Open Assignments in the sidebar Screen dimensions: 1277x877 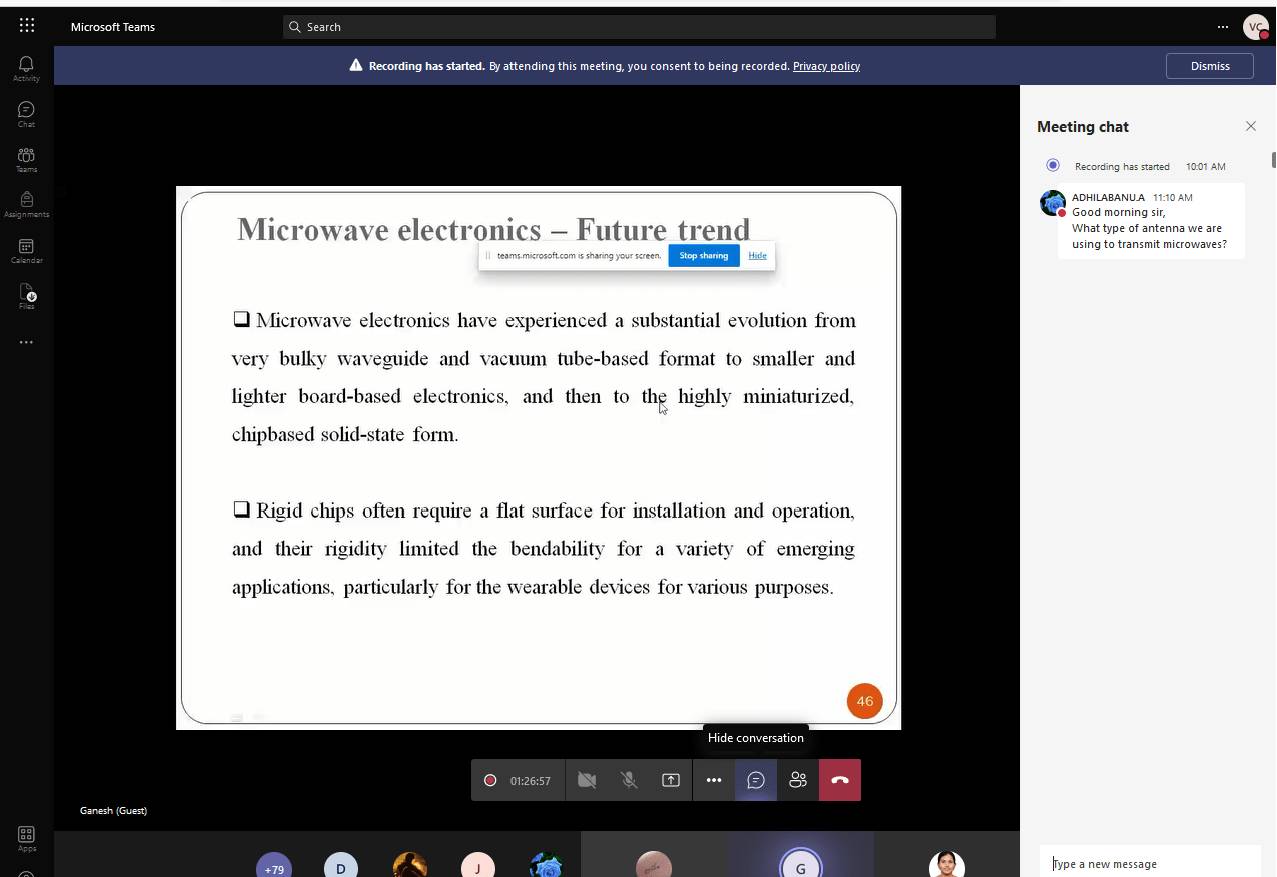(26, 205)
